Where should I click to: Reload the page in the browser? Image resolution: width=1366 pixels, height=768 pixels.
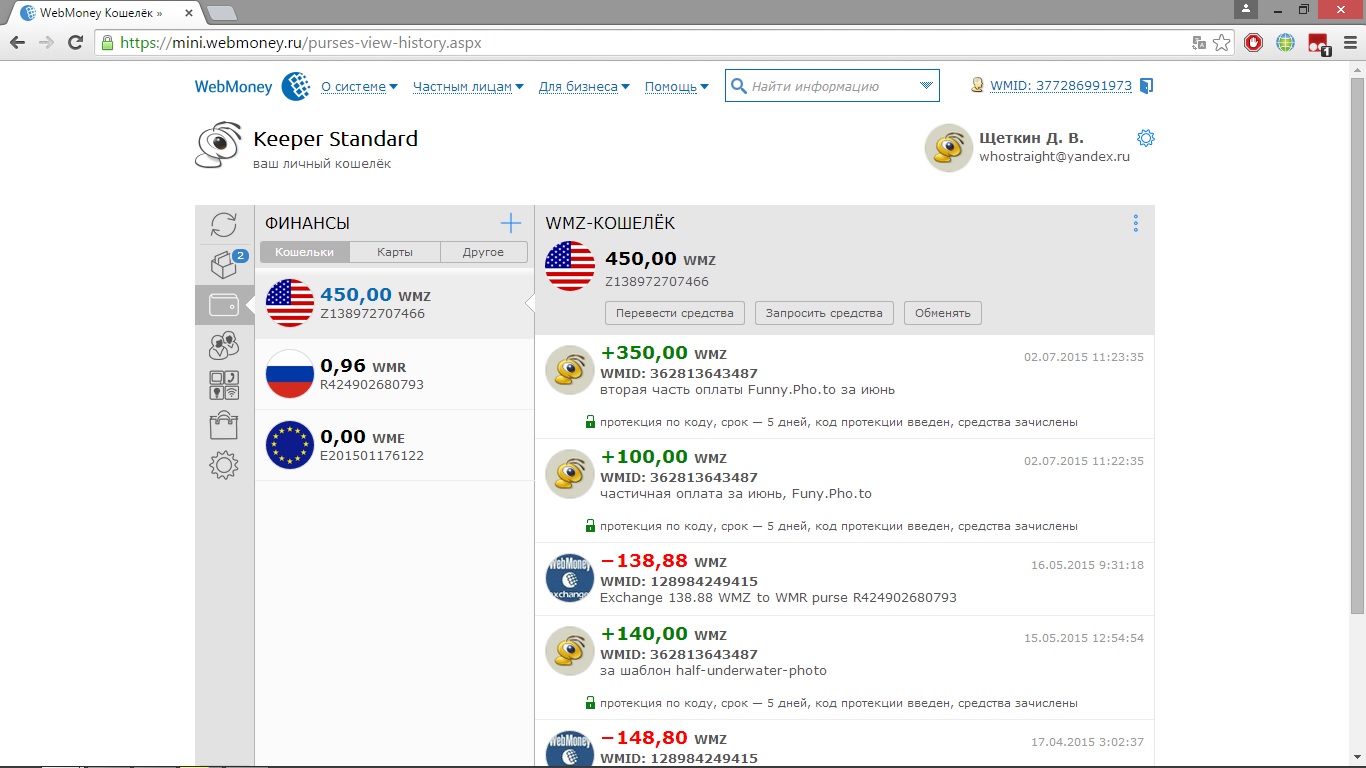click(75, 43)
